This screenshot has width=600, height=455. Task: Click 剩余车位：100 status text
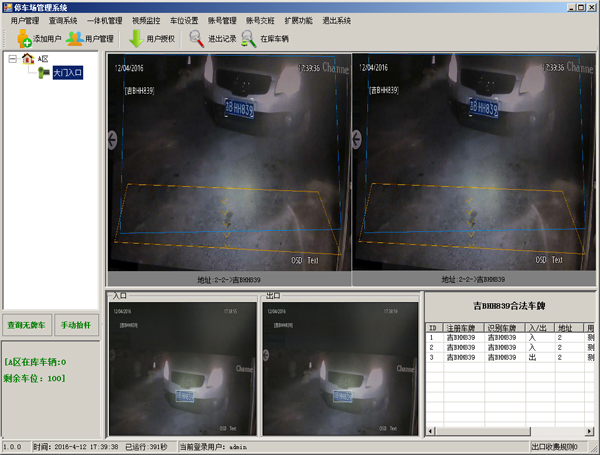click(34, 378)
